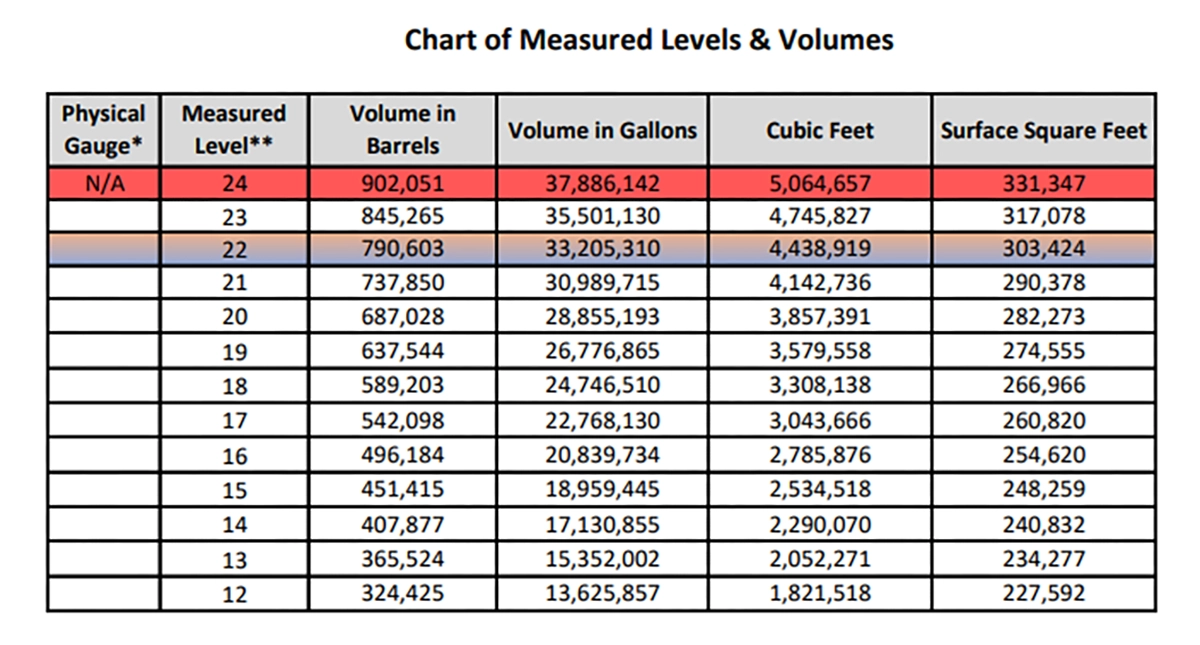Click cubic feet value '1,821,518'

(x=820, y=593)
